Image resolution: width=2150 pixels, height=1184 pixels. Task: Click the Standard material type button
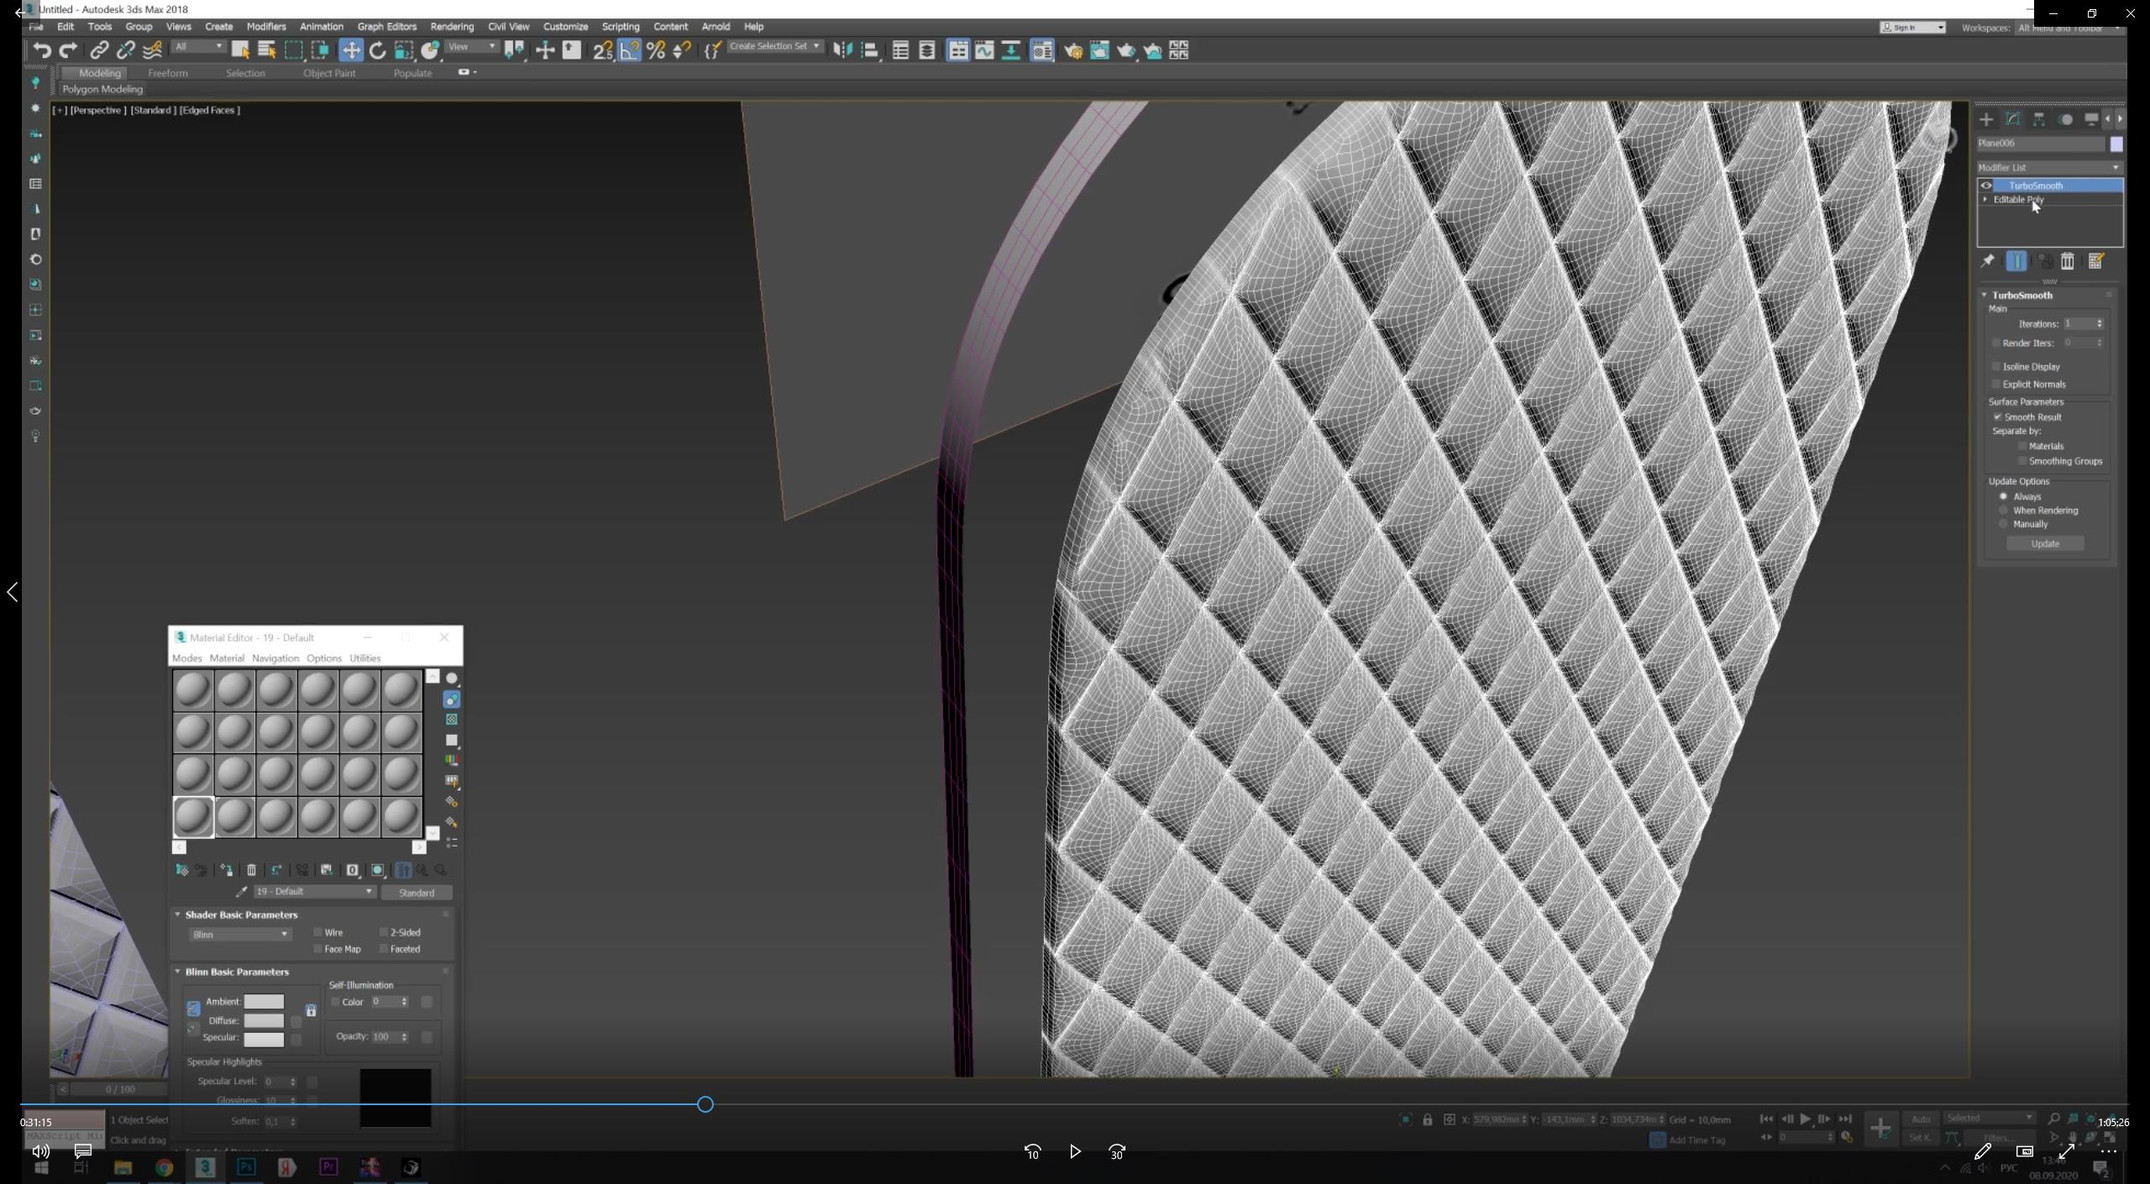coord(417,892)
